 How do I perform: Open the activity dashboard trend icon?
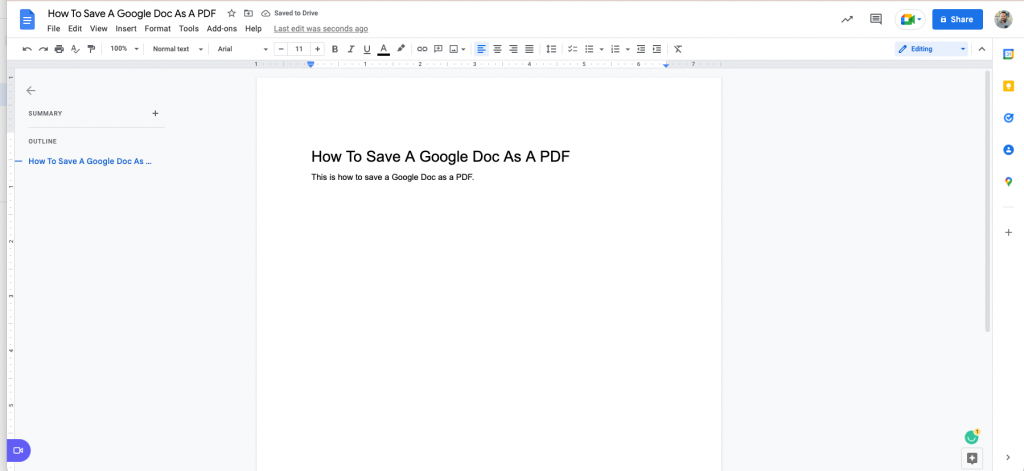pyautogui.click(x=847, y=20)
